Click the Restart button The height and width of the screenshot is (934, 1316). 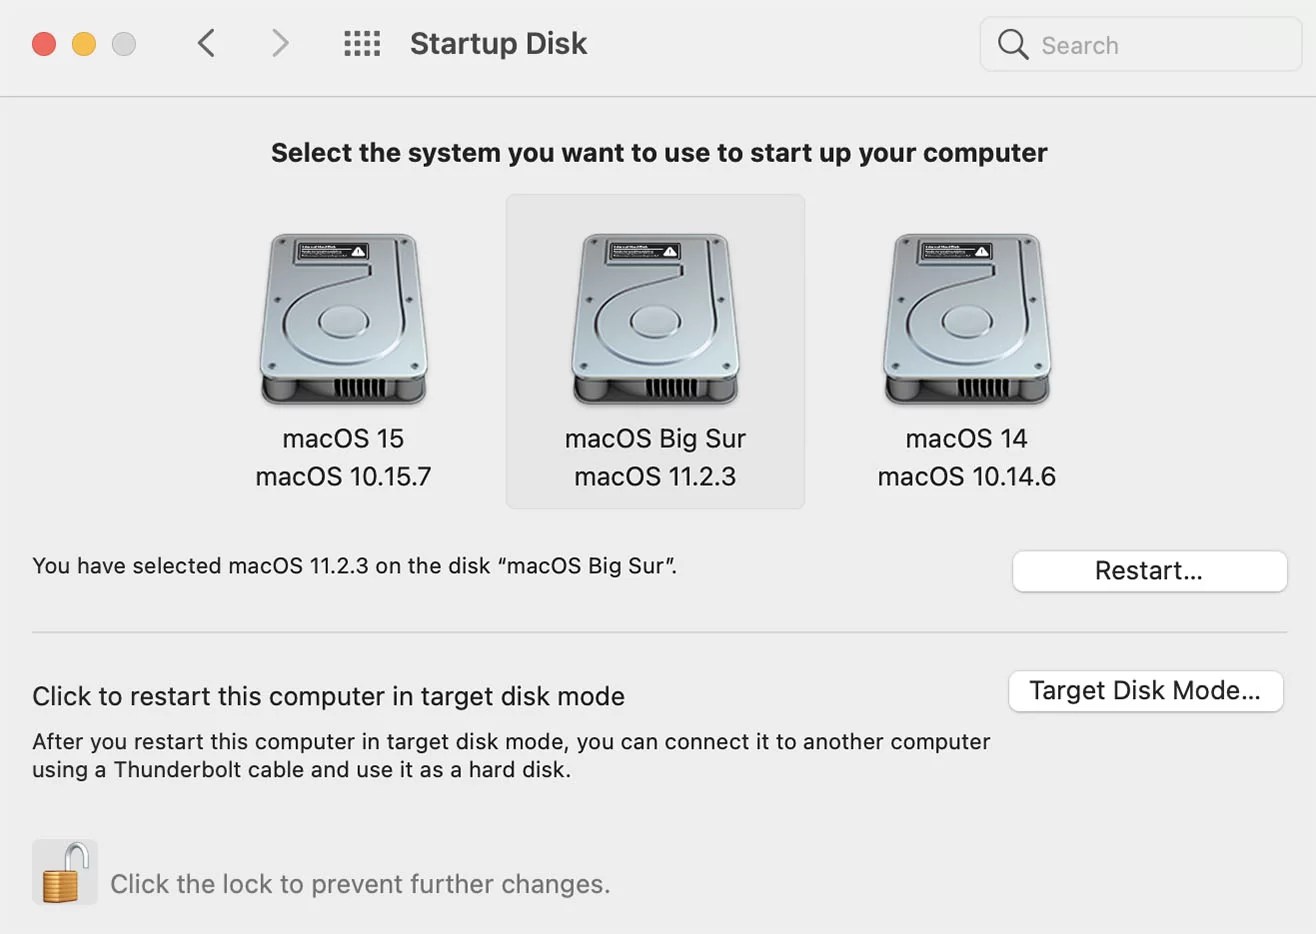[x=1148, y=571]
